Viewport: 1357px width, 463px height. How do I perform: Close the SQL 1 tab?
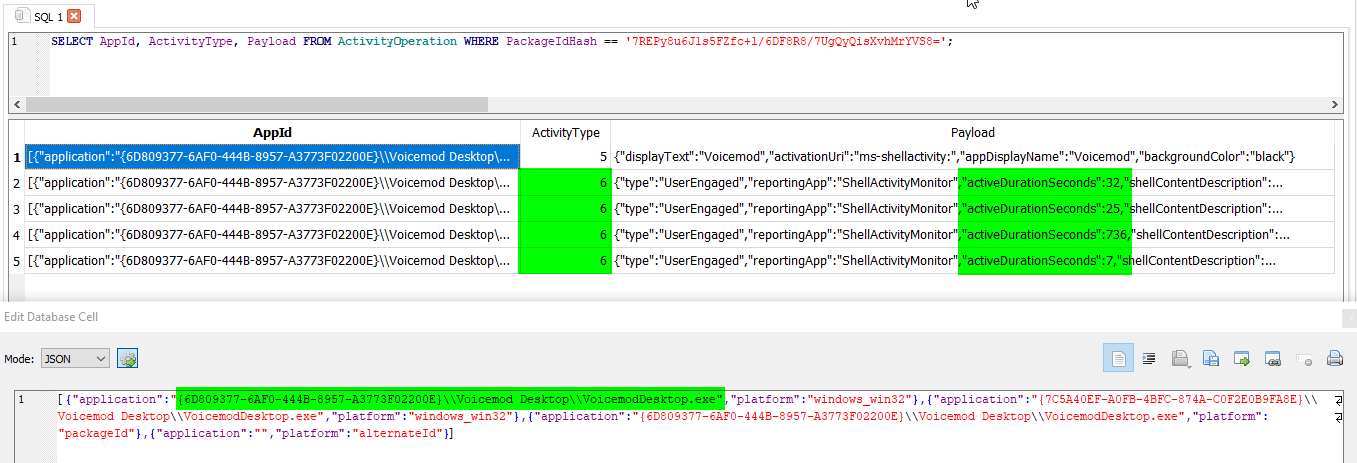74,16
